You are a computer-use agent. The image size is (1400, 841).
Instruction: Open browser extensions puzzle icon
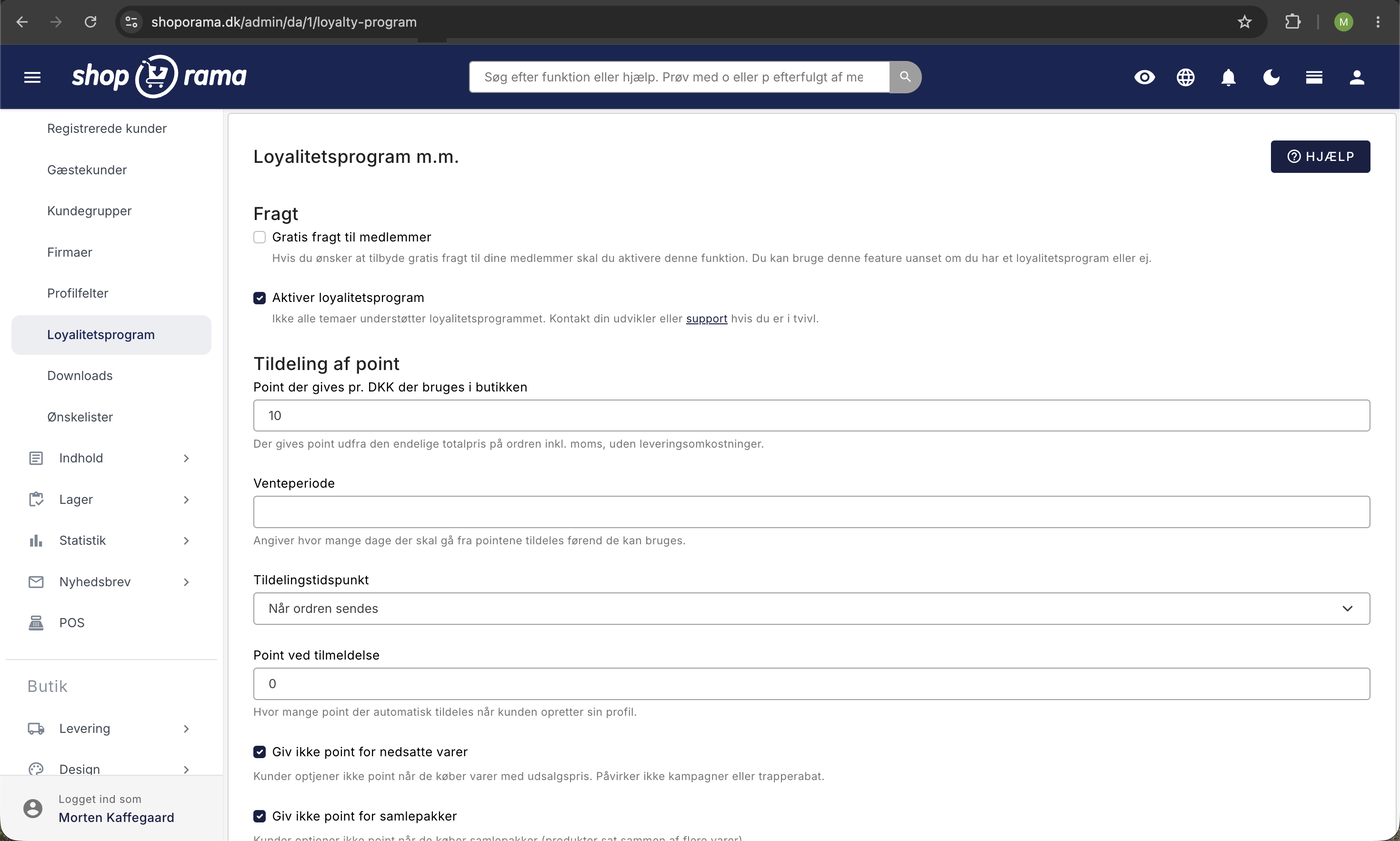[x=1292, y=21]
